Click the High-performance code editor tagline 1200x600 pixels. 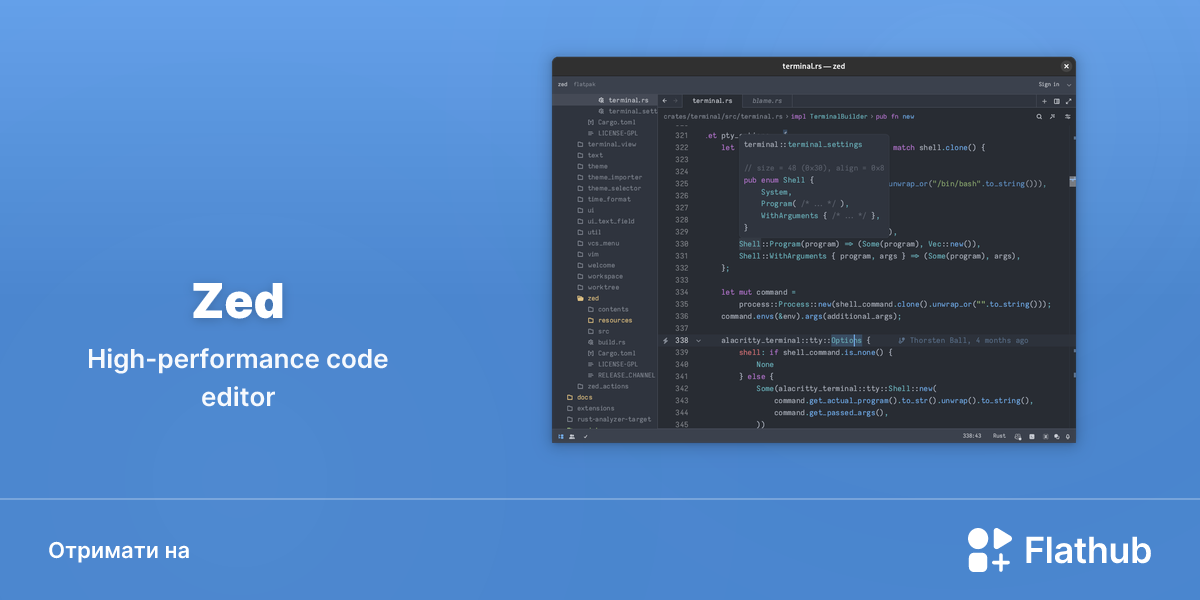pos(238,378)
